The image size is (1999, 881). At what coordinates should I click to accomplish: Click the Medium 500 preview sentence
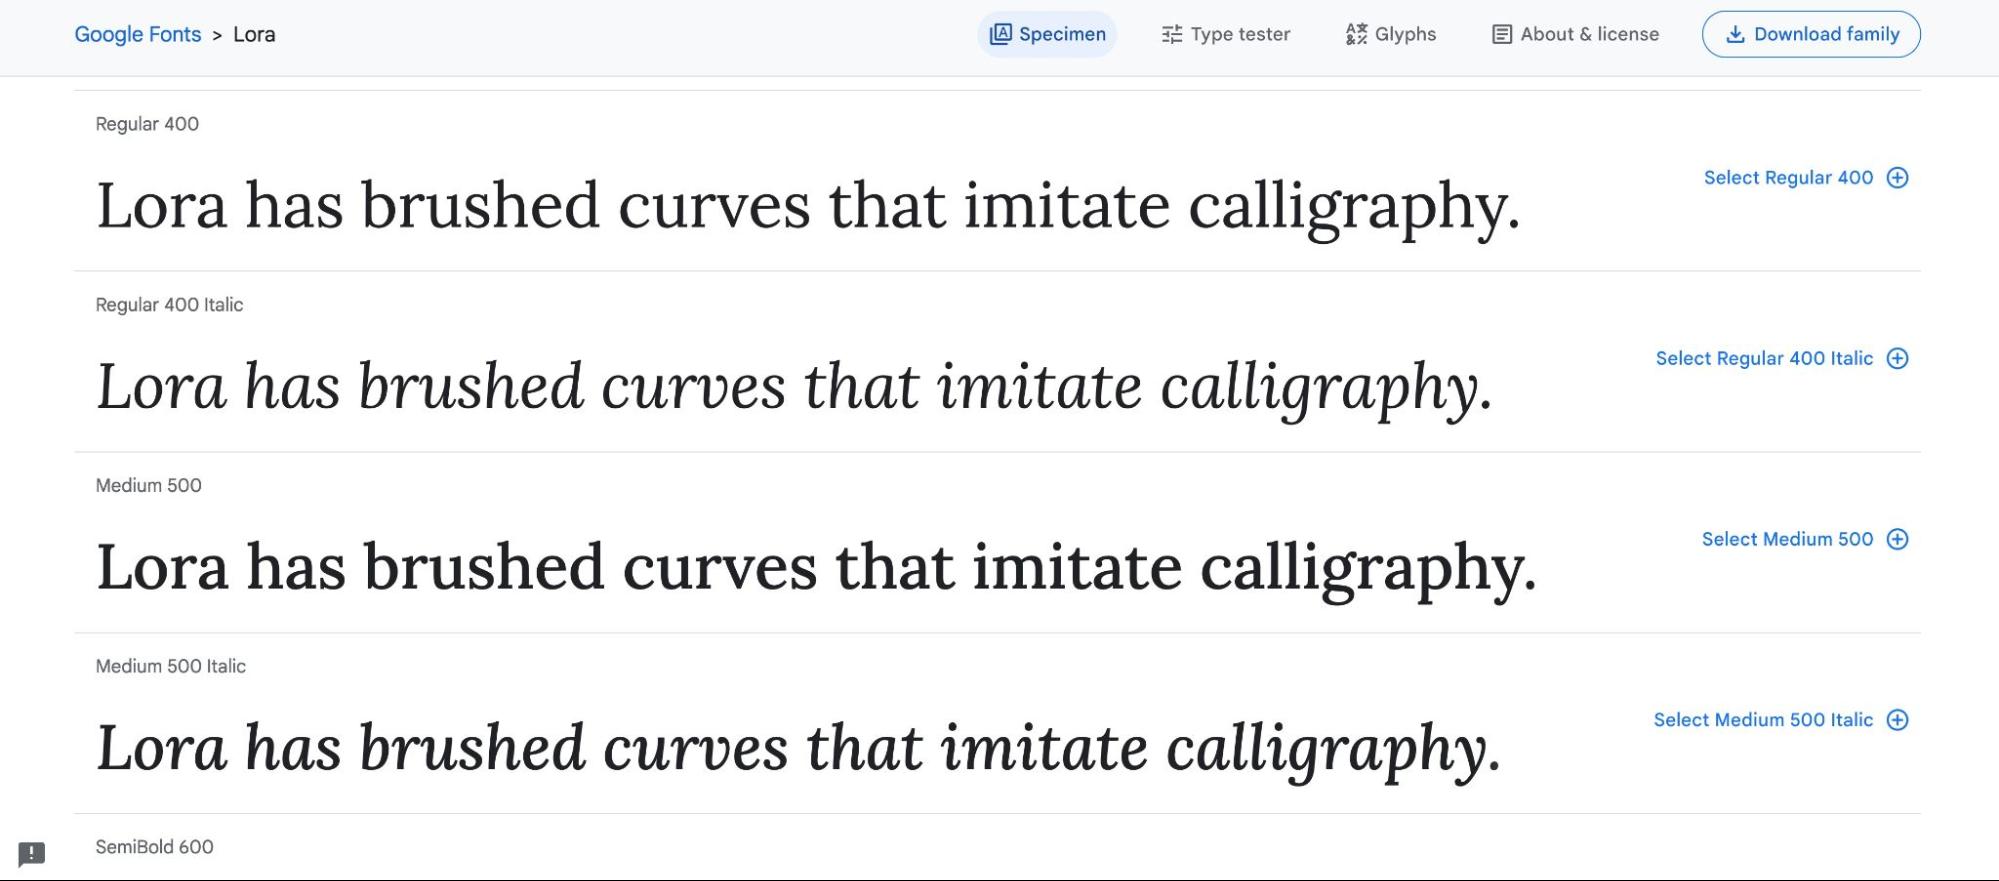coord(815,568)
